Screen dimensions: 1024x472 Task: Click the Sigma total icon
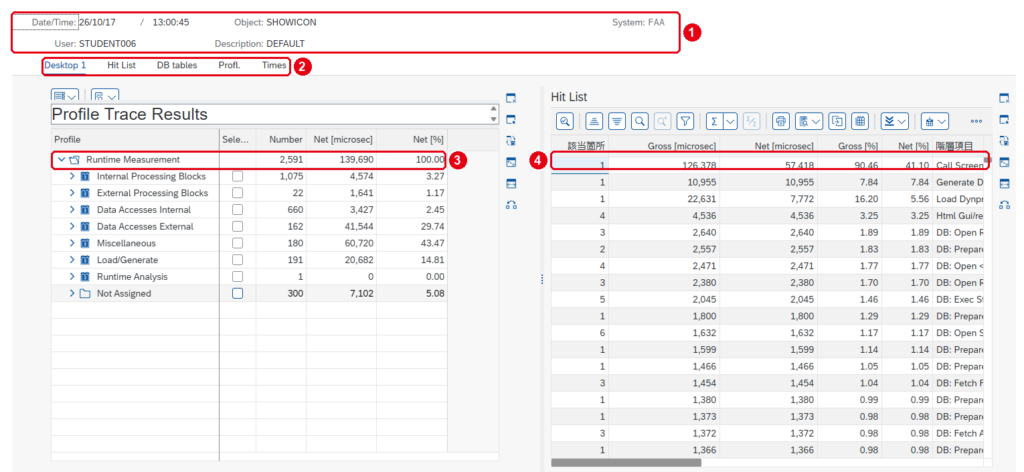click(714, 121)
